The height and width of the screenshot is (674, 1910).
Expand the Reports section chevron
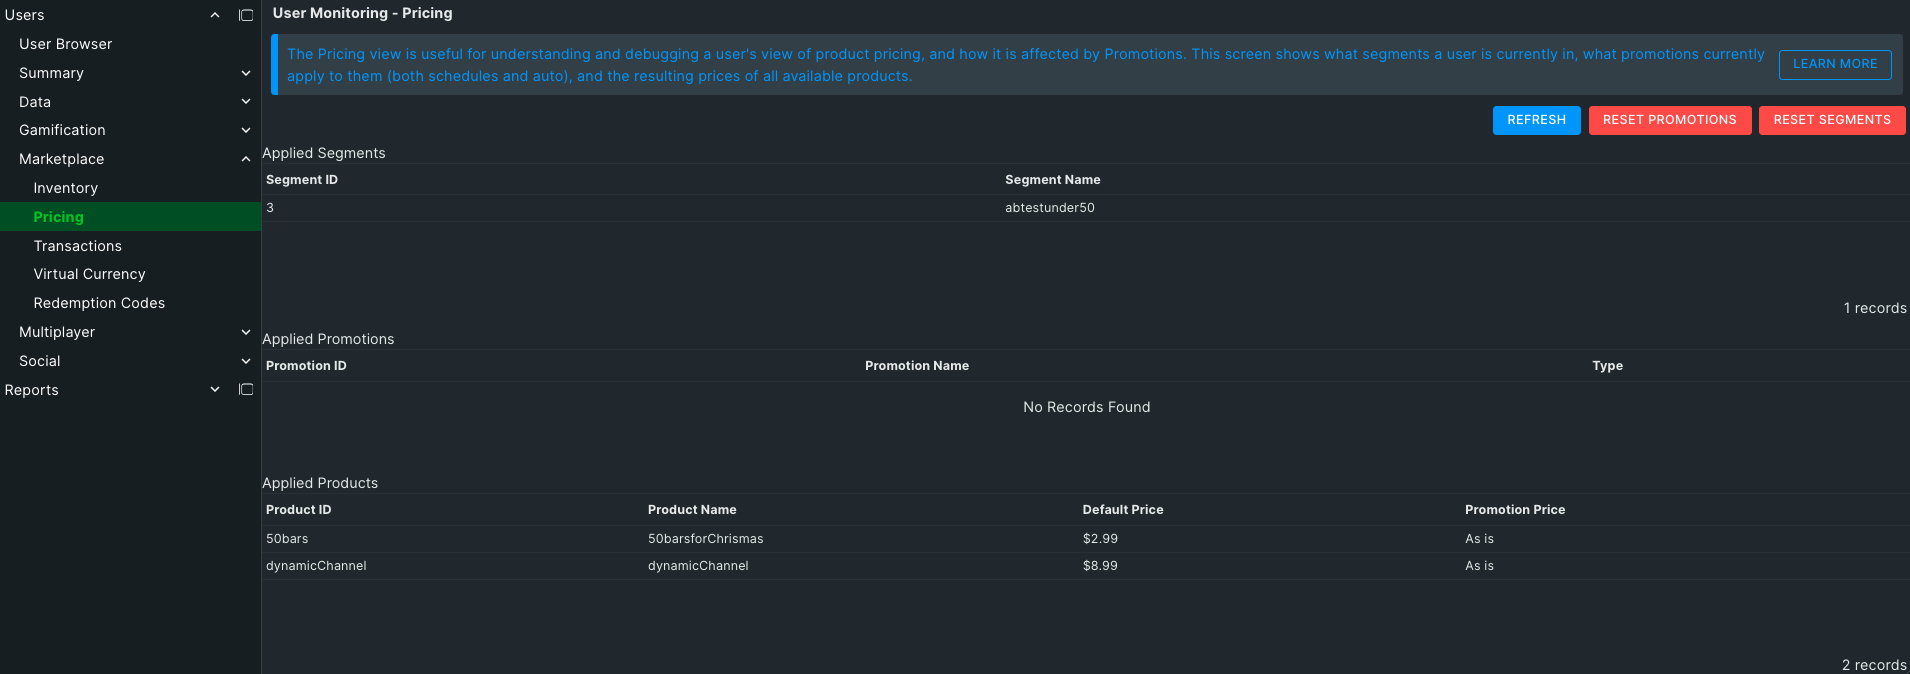(x=215, y=389)
